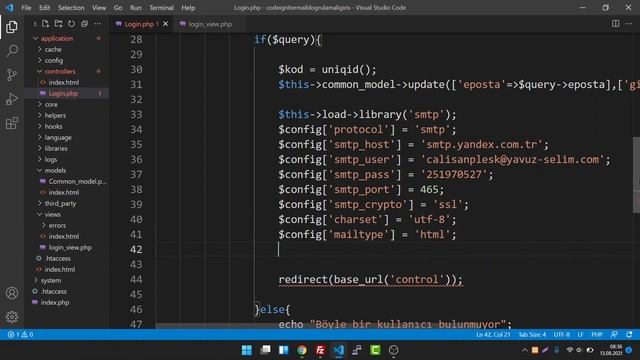
Task: Expand the logs folder
Action: pos(51,159)
